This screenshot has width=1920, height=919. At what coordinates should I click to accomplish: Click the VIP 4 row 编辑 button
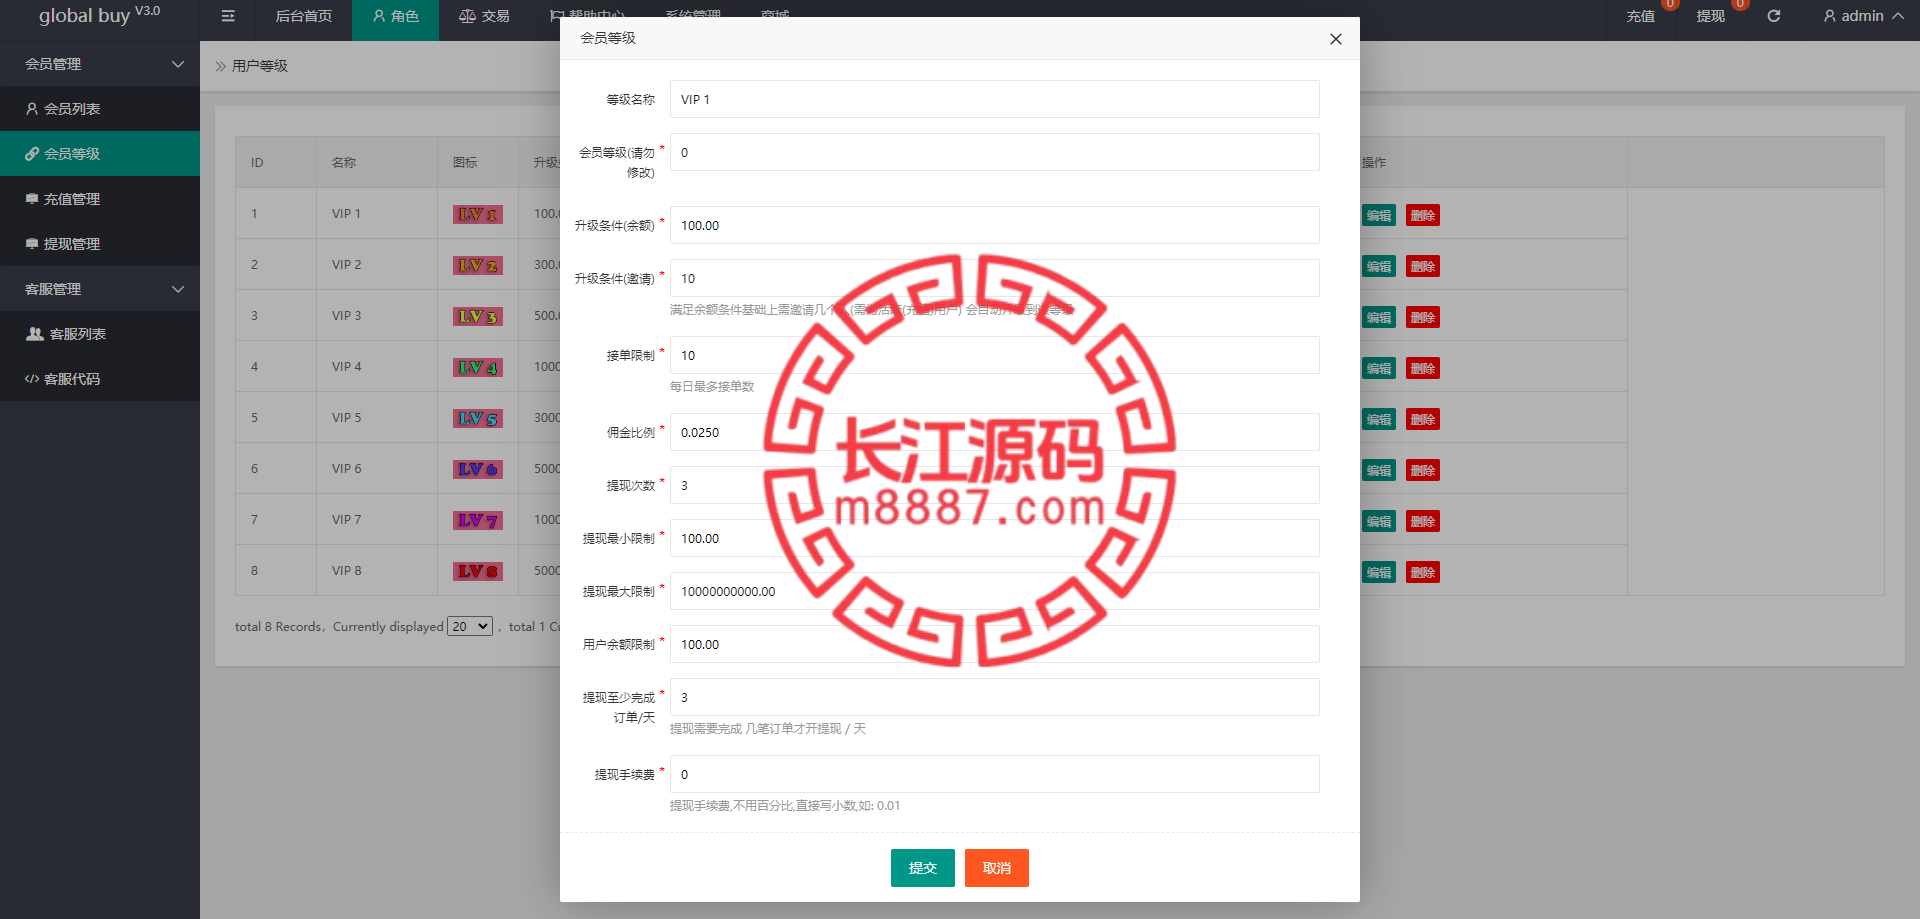coord(1379,368)
